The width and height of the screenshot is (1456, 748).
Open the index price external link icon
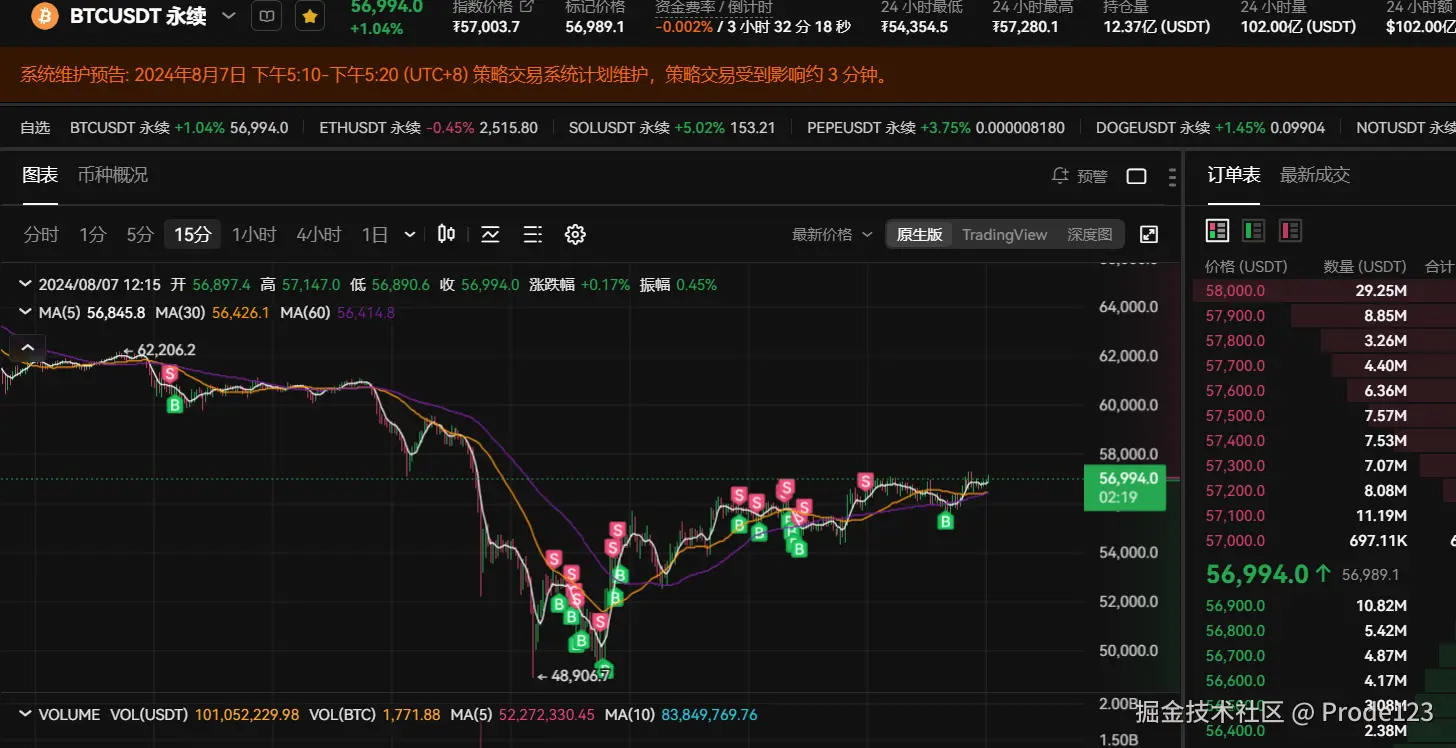tap(527, 6)
